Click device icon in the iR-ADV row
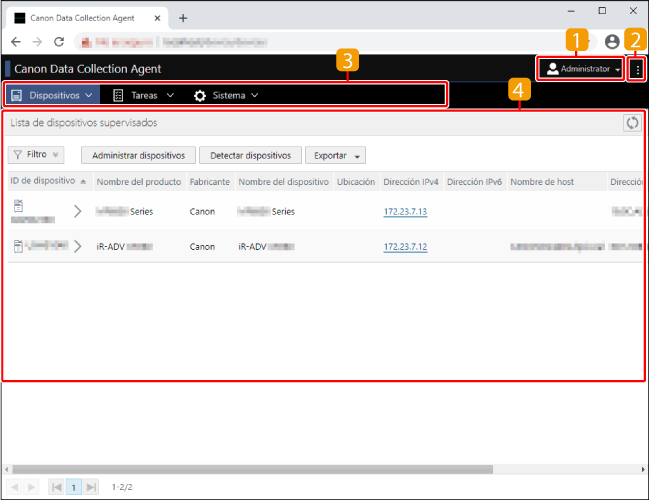The width and height of the screenshot is (649, 500). pos(16,246)
